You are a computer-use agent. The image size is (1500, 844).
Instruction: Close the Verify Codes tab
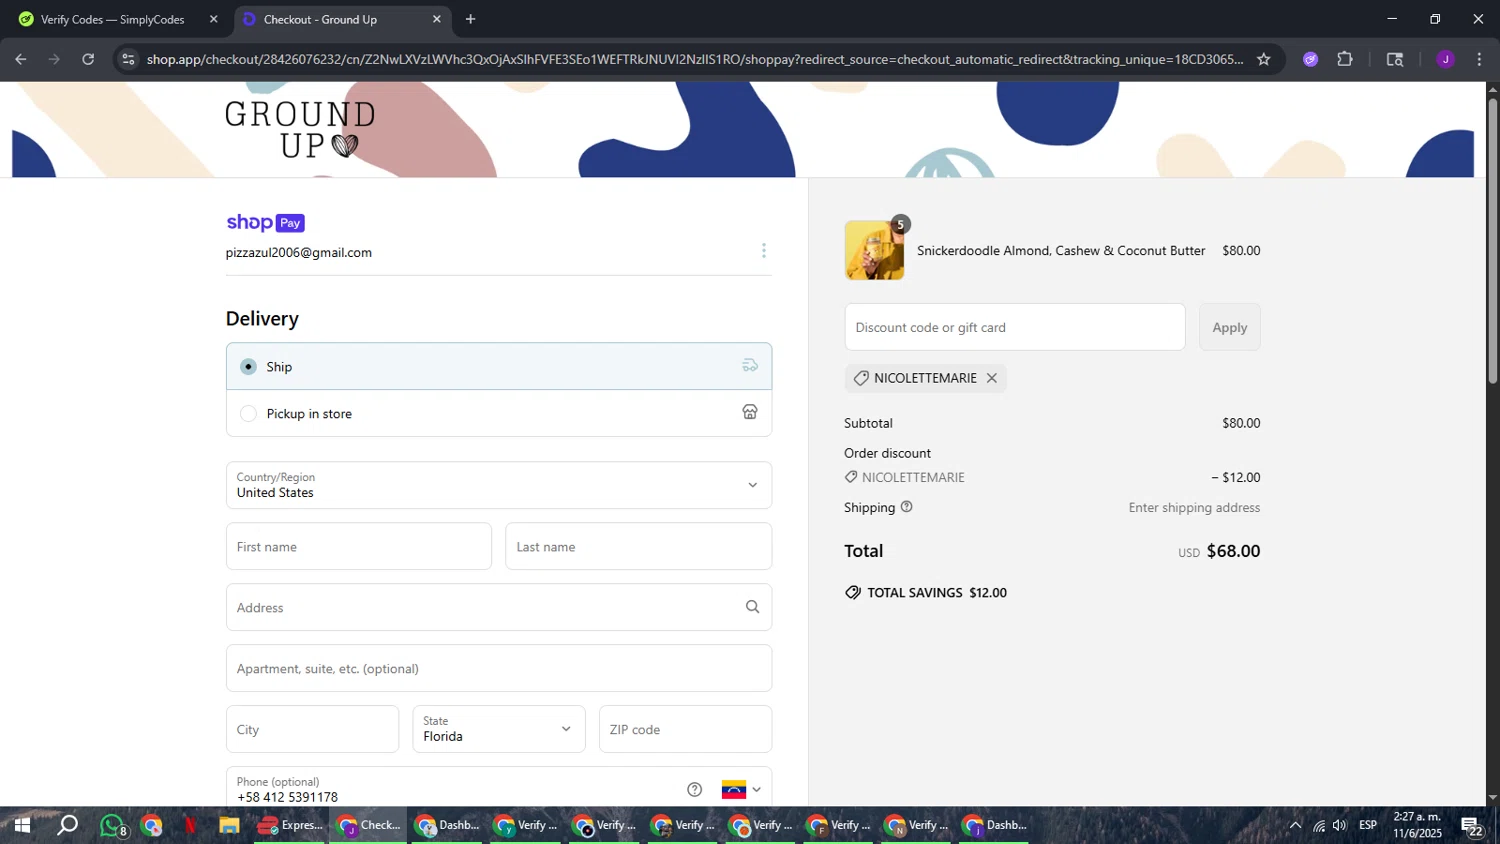point(213,19)
